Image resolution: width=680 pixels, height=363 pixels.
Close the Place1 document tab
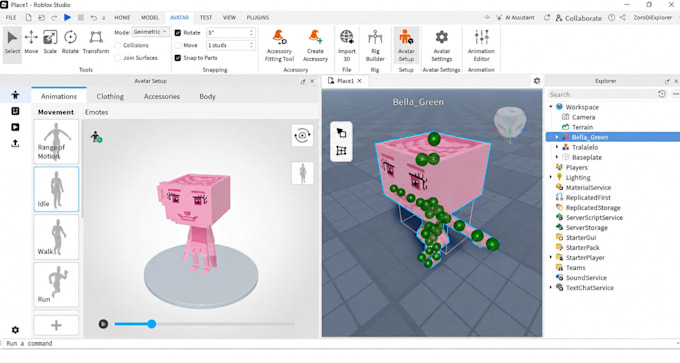(360, 81)
